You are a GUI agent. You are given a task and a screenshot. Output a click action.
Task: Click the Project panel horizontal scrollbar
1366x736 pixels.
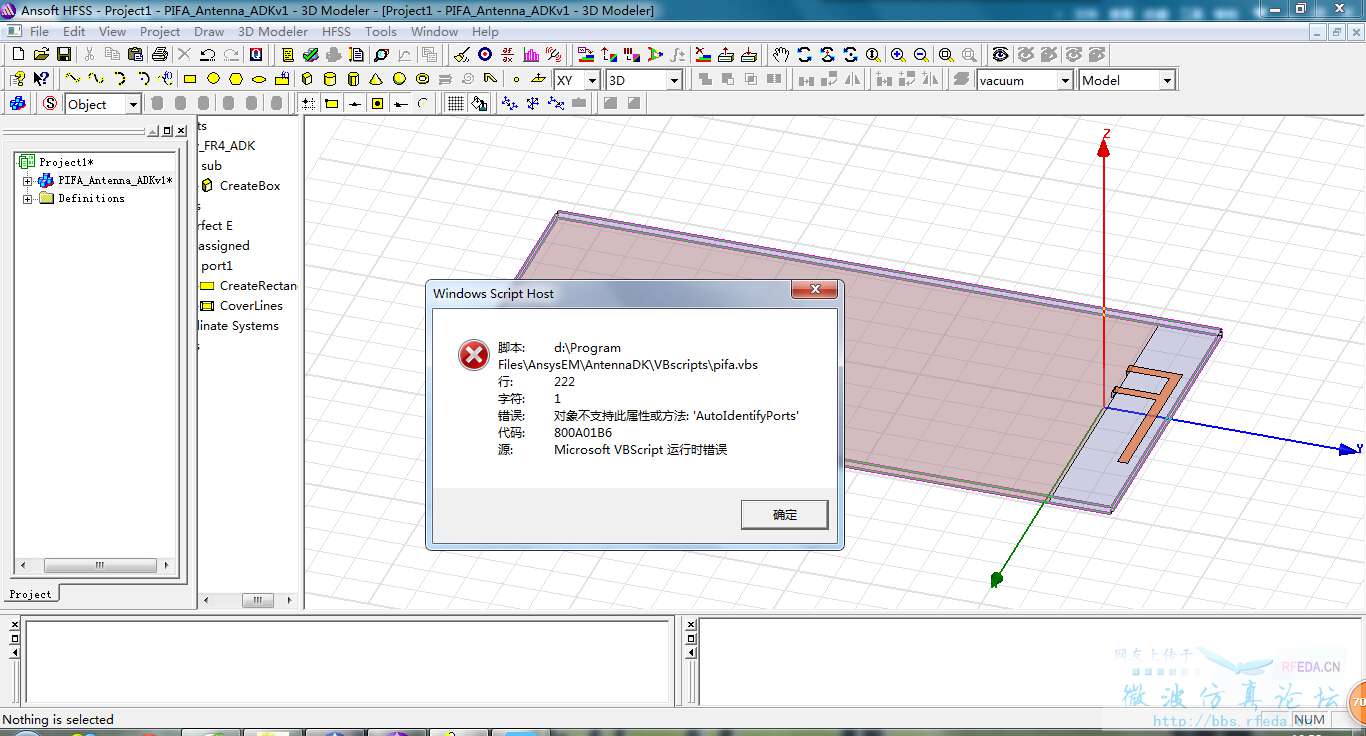pyautogui.click(x=99, y=566)
